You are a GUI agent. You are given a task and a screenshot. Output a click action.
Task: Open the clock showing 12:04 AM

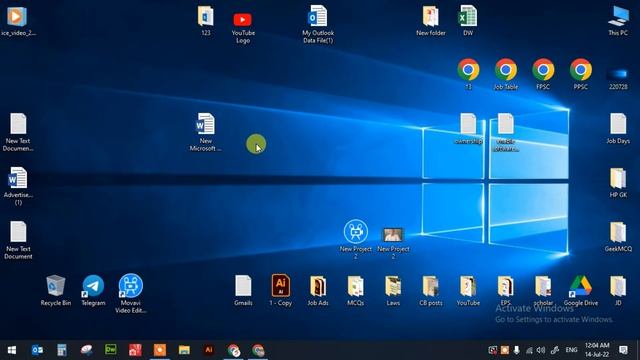(x=597, y=350)
